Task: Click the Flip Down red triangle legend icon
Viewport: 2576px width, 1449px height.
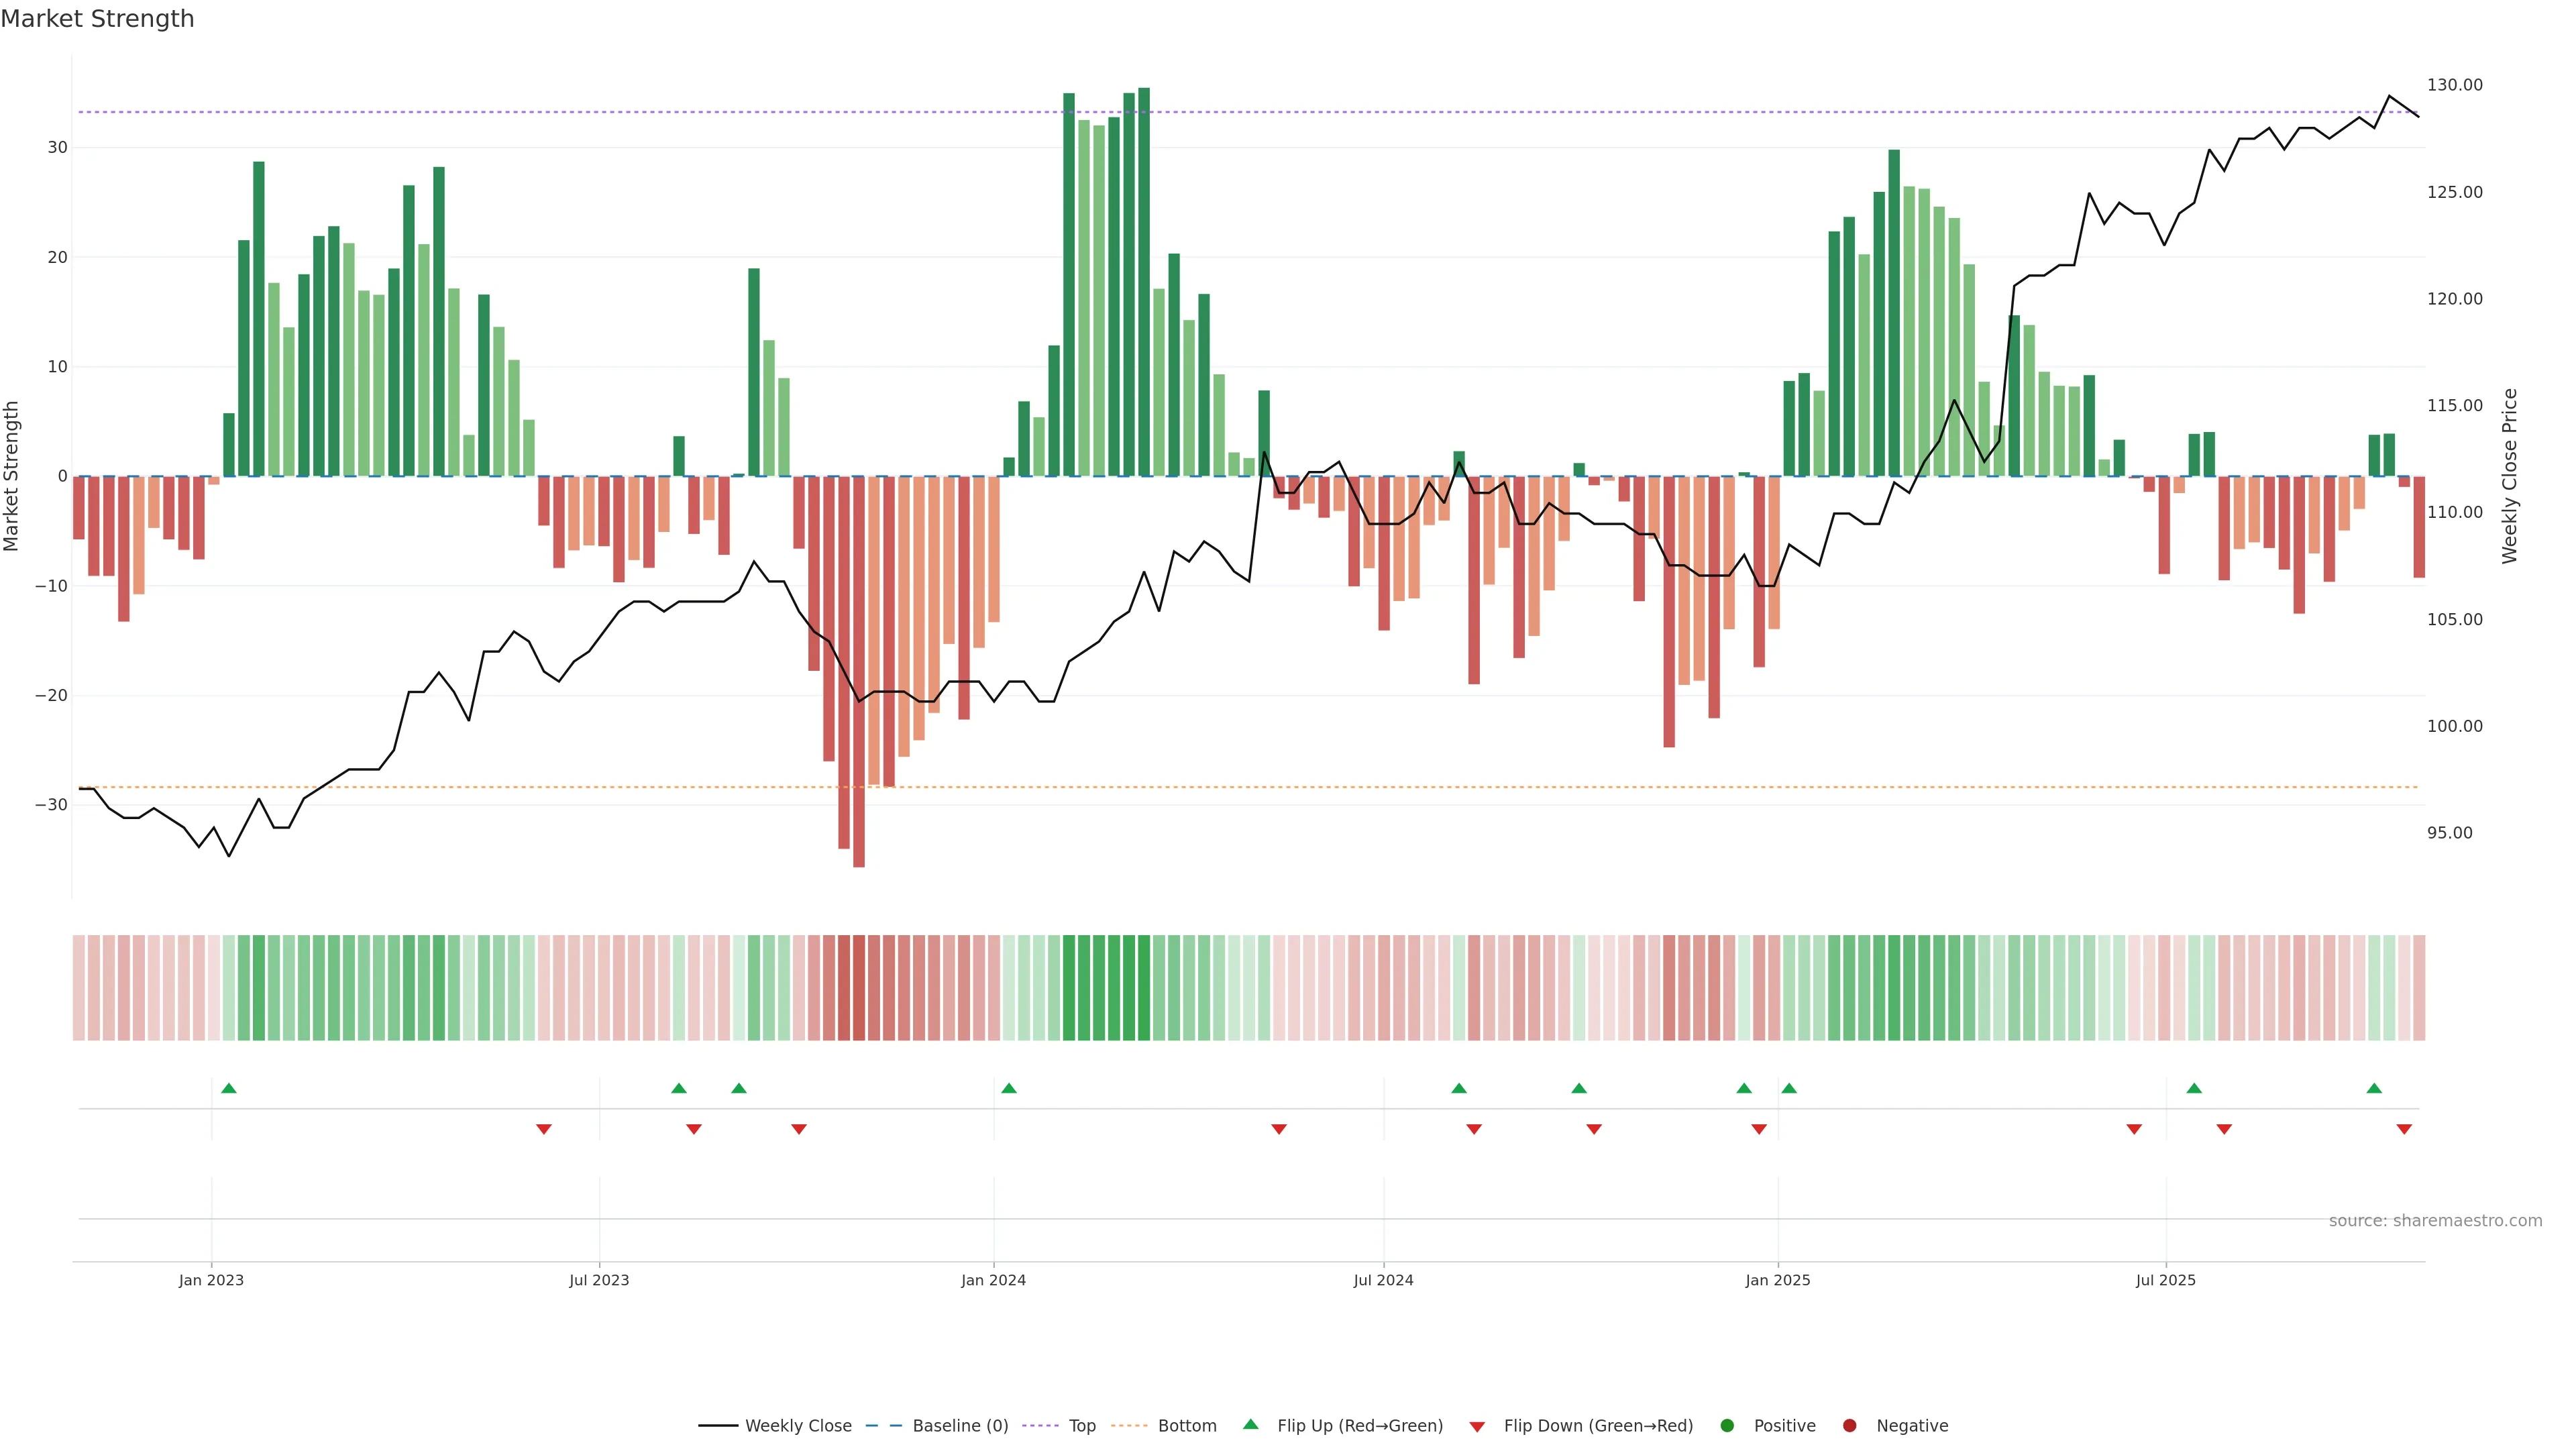Action: click(x=1477, y=1427)
